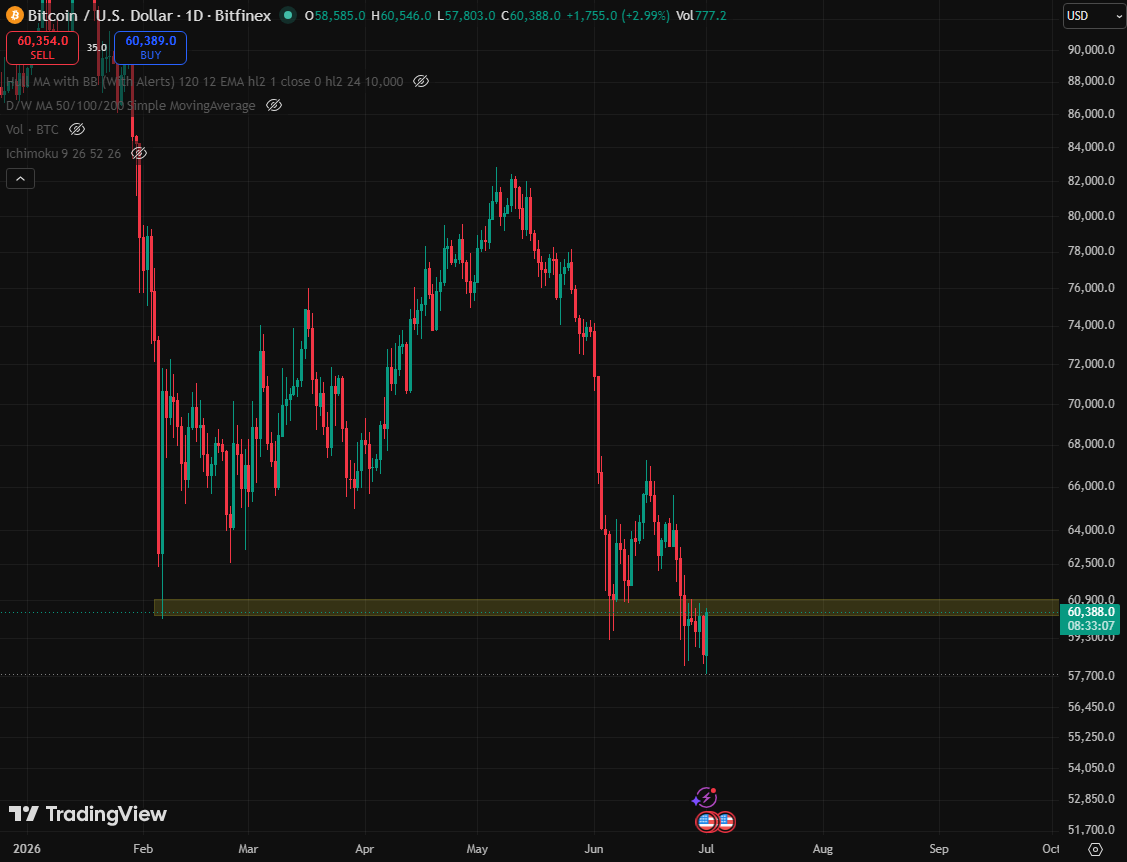Click the 2026 label on time axis
The width and height of the screenshot is (1127, 862).
[x=27, y=848]
